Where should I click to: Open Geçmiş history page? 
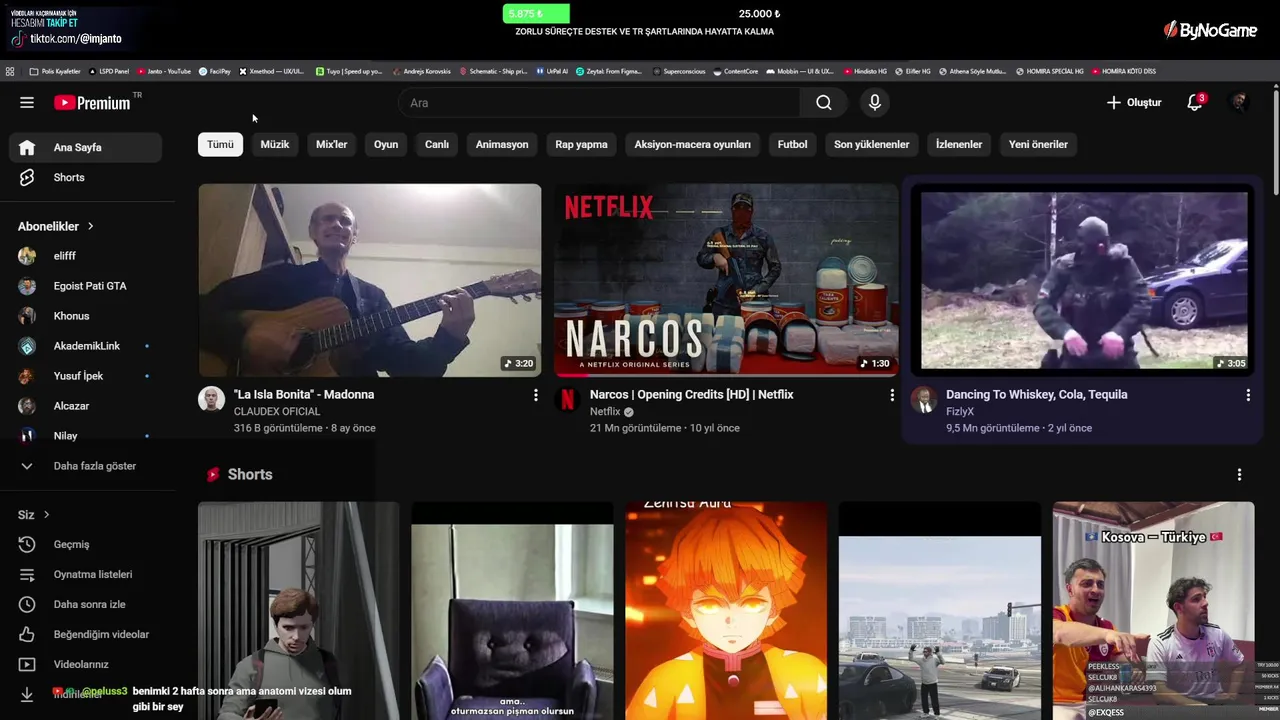pos(86,545)
